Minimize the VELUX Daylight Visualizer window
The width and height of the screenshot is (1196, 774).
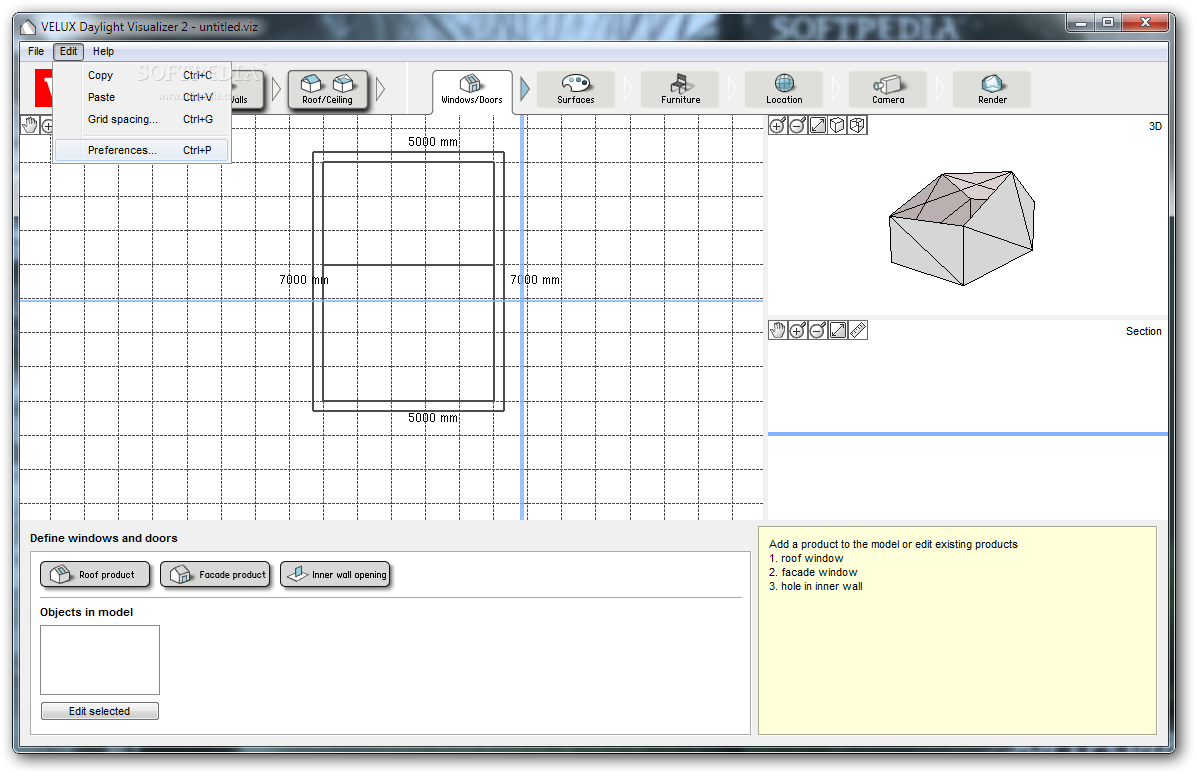point(1080,23)
